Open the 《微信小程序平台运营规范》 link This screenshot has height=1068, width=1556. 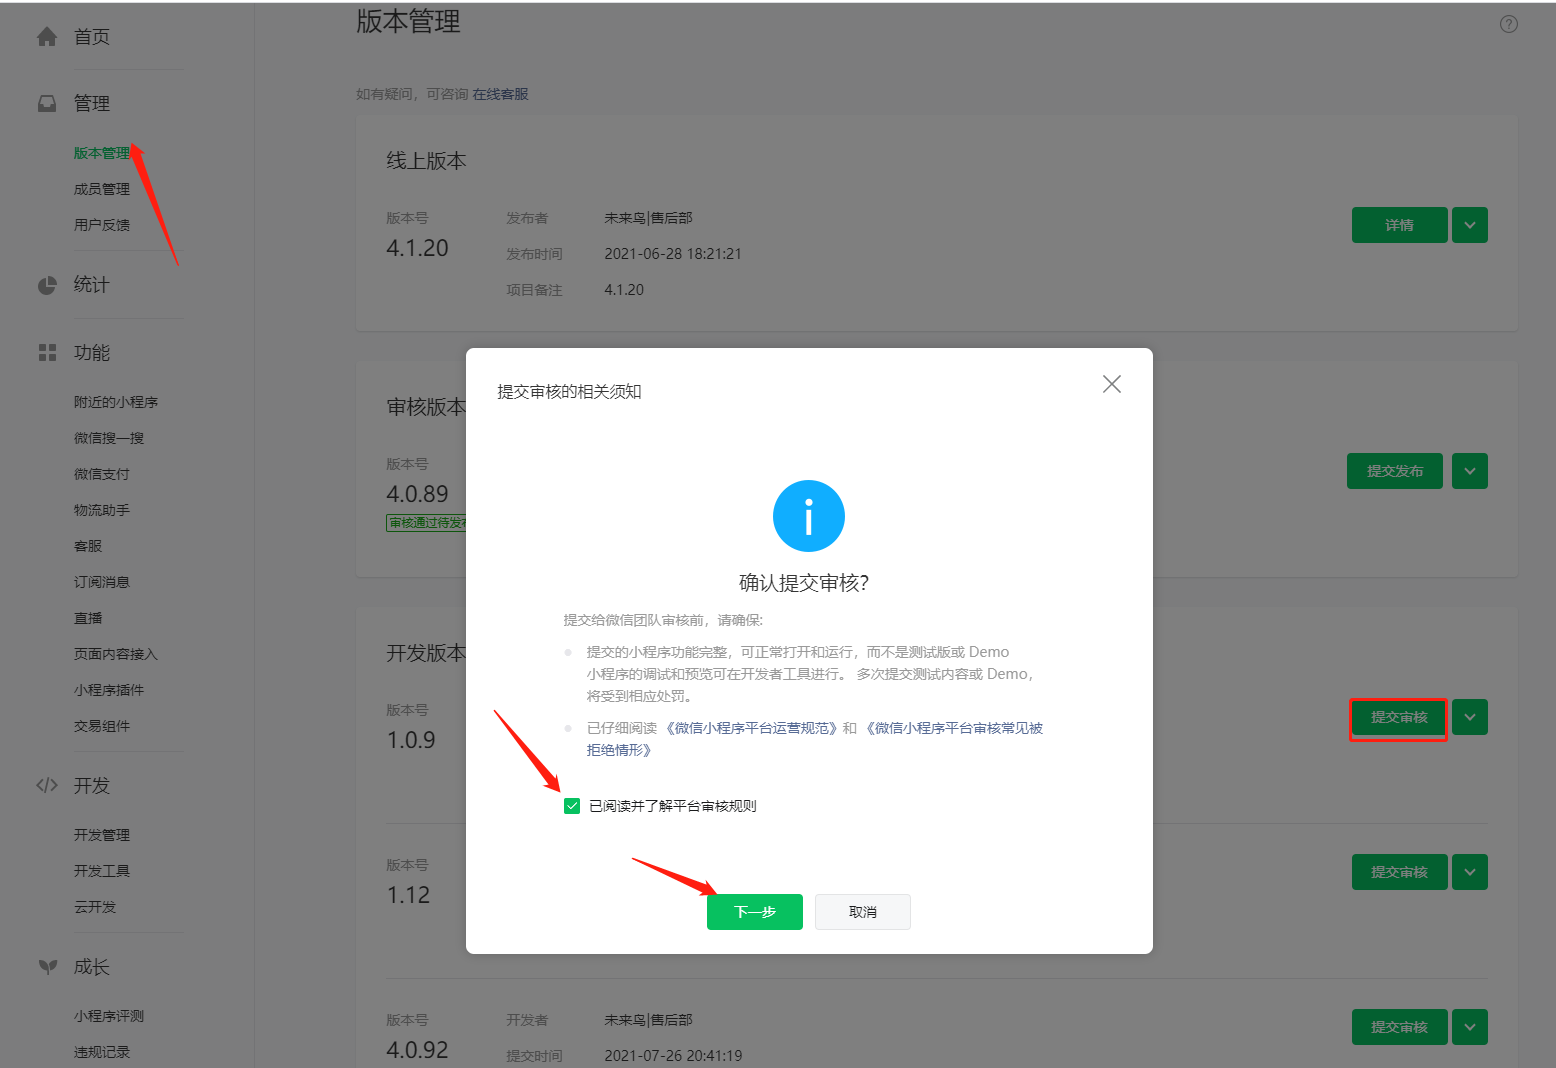coord(752,728)
